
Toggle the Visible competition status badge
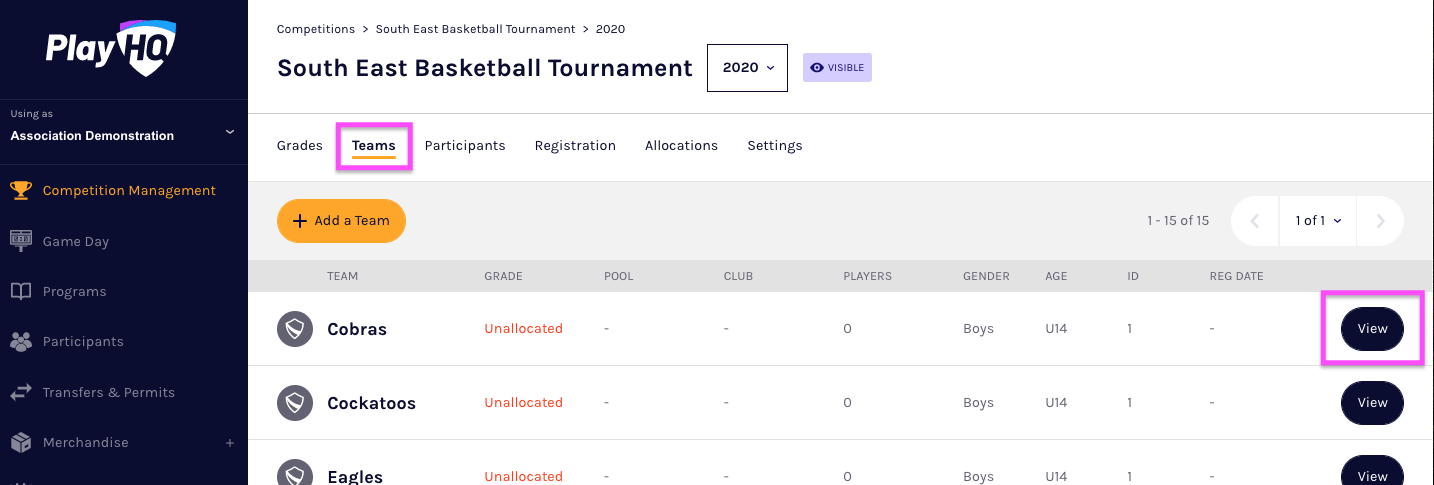837,68
